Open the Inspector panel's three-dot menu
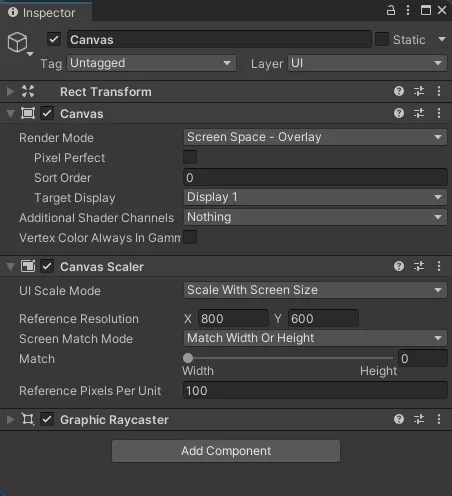Viewport: 452px width, 496px height. (408, 10)
